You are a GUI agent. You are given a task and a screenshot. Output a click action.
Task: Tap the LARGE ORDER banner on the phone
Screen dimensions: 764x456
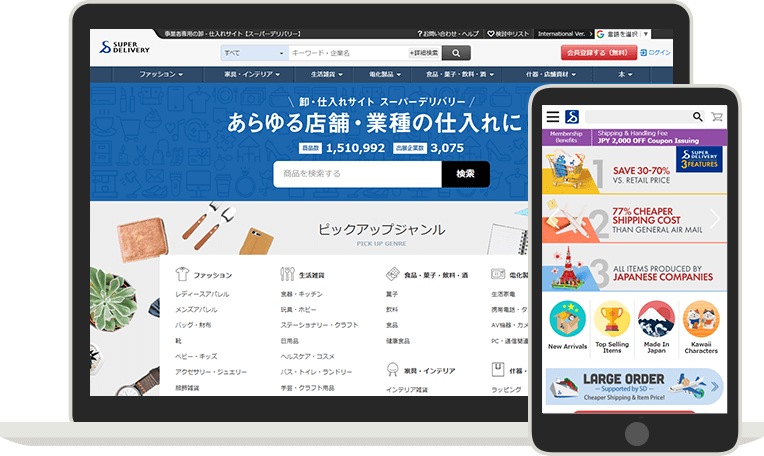[634, 387]
